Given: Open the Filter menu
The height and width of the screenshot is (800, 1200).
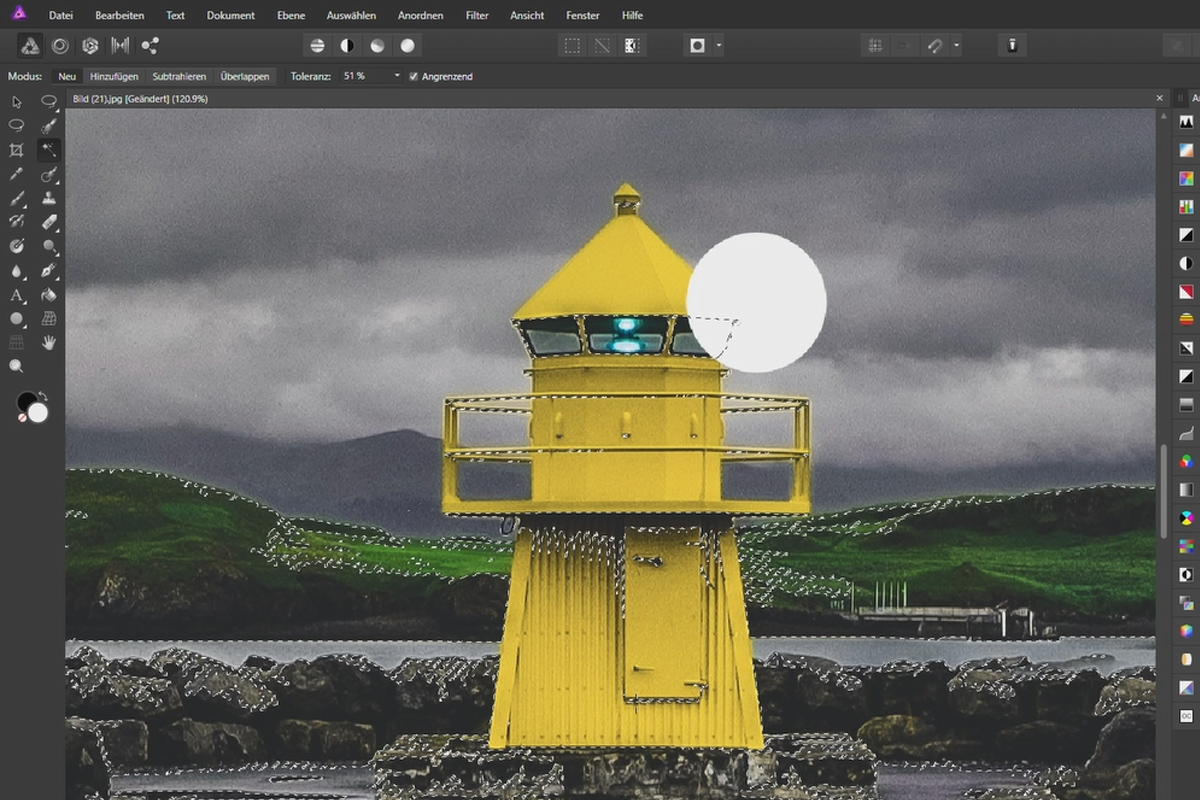Looking at the screenshot, I should (x=477, y=15).
